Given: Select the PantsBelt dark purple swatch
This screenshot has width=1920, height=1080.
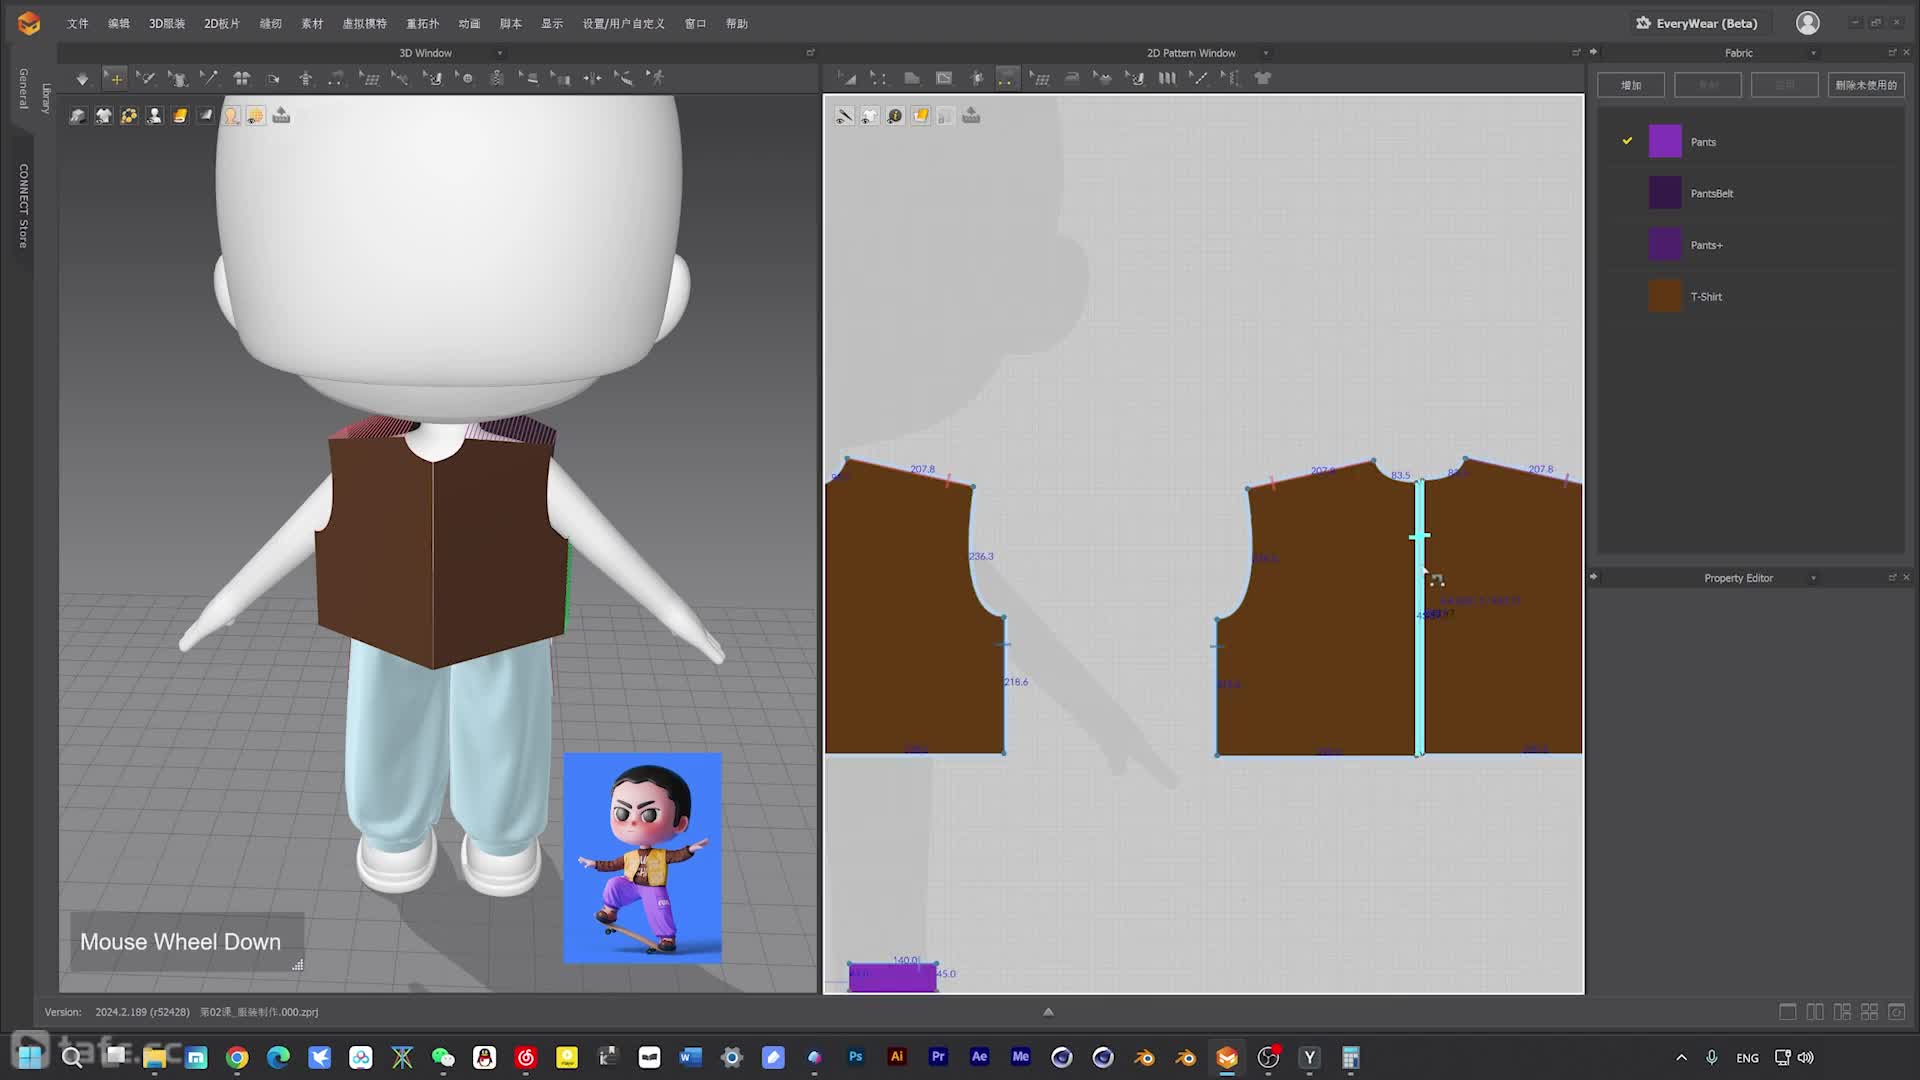Looking at the screenshot, I should [x=1665, y=193].
